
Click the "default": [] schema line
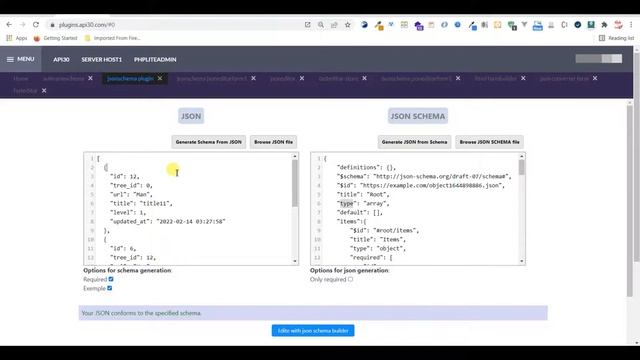click(360, 212)
